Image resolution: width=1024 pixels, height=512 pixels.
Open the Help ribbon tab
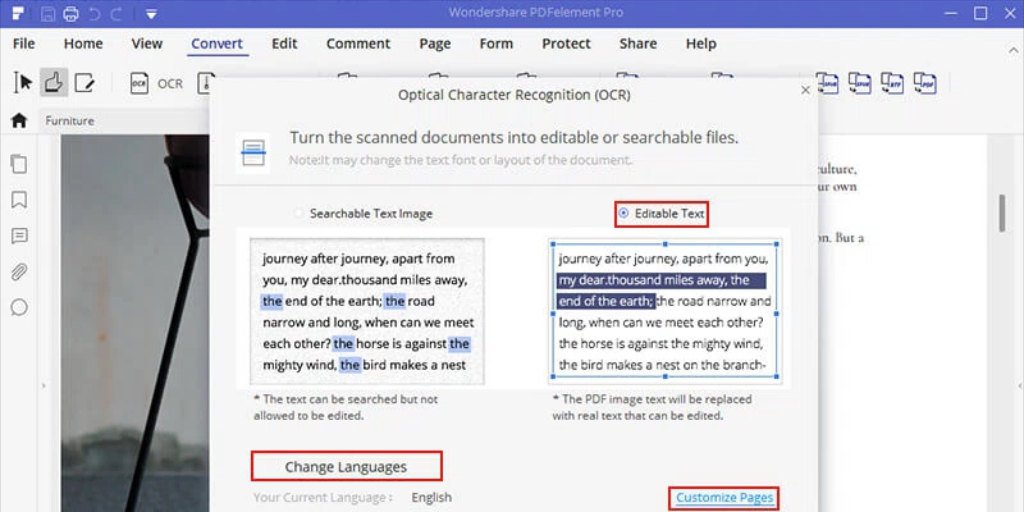pyautogui.click(x=701, y=44)
